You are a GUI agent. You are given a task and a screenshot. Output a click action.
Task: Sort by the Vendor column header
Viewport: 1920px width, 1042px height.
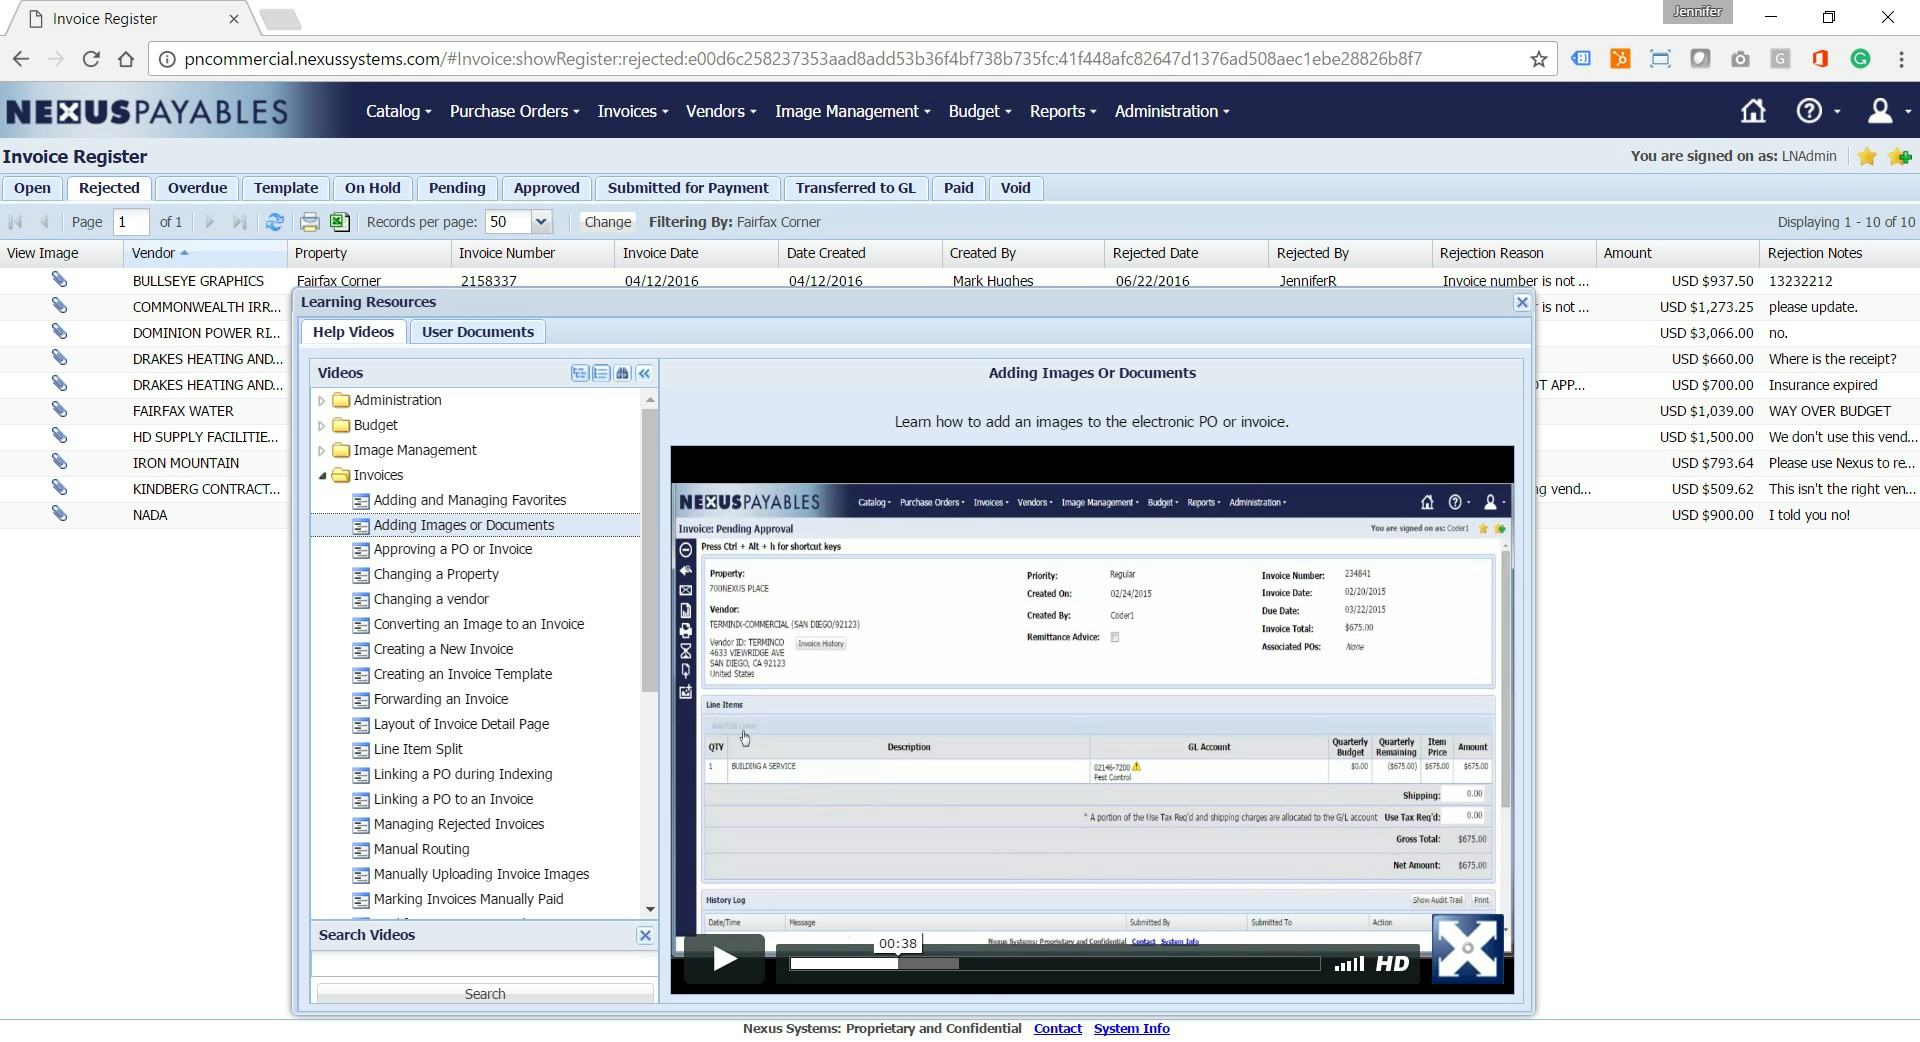[x=205, y=253]
